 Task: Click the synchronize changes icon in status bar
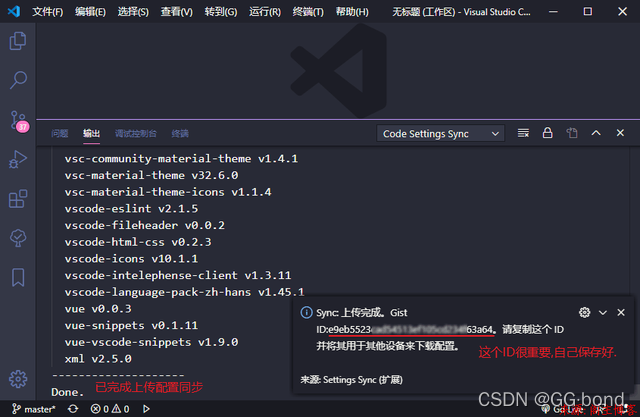73,409
